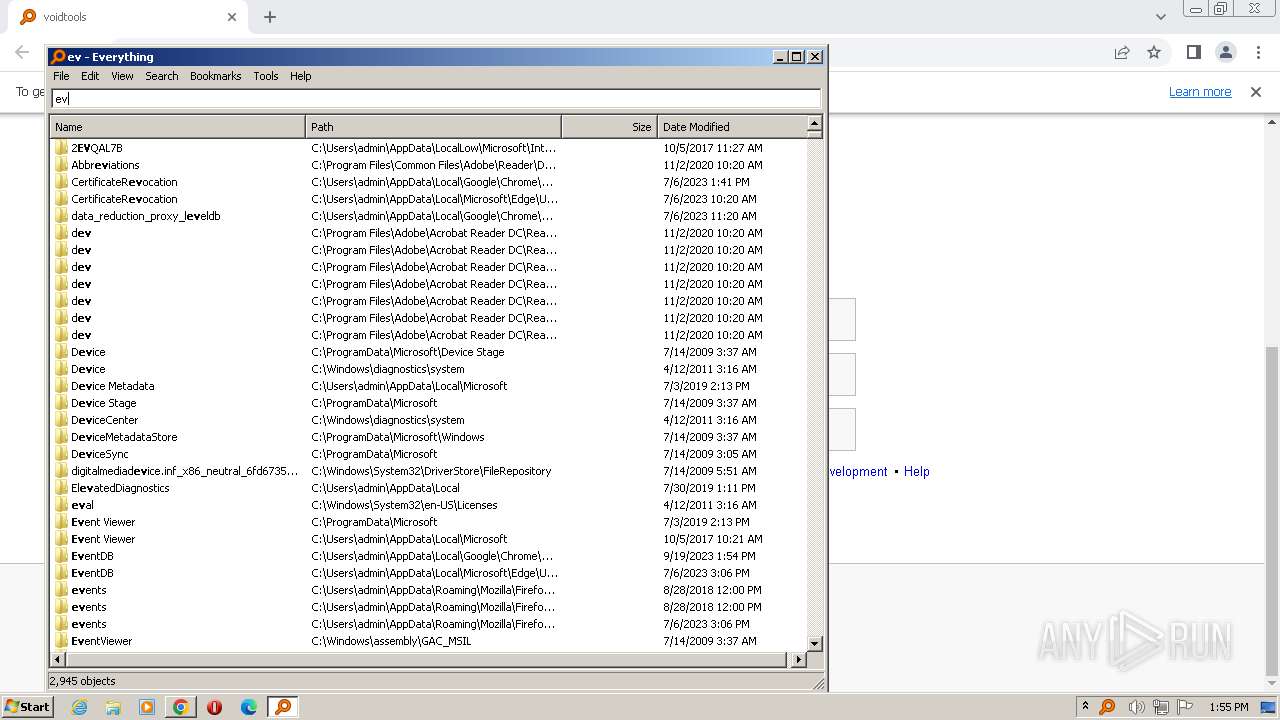Click the volume icon in system tray
1280x720 pixels.
click(x=1137, y=707)
